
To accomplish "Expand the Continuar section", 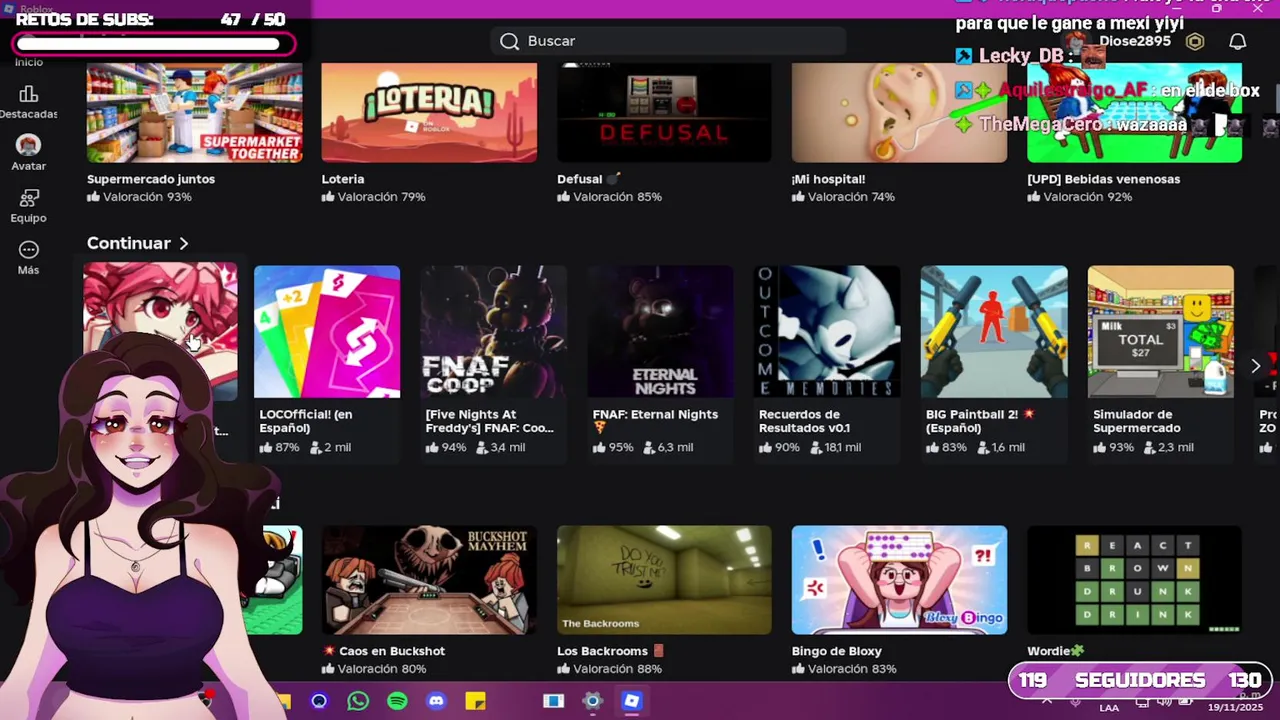I will point(138,243).
